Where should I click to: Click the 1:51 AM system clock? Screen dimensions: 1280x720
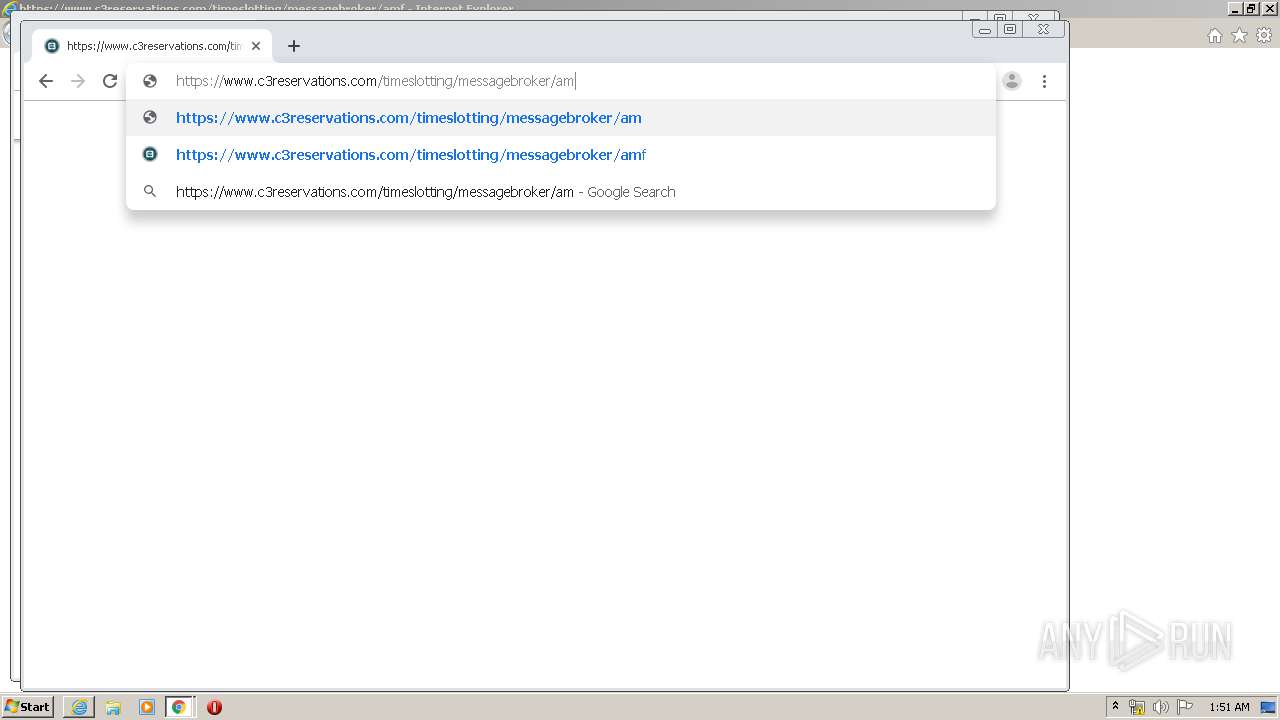point(1229,707)
